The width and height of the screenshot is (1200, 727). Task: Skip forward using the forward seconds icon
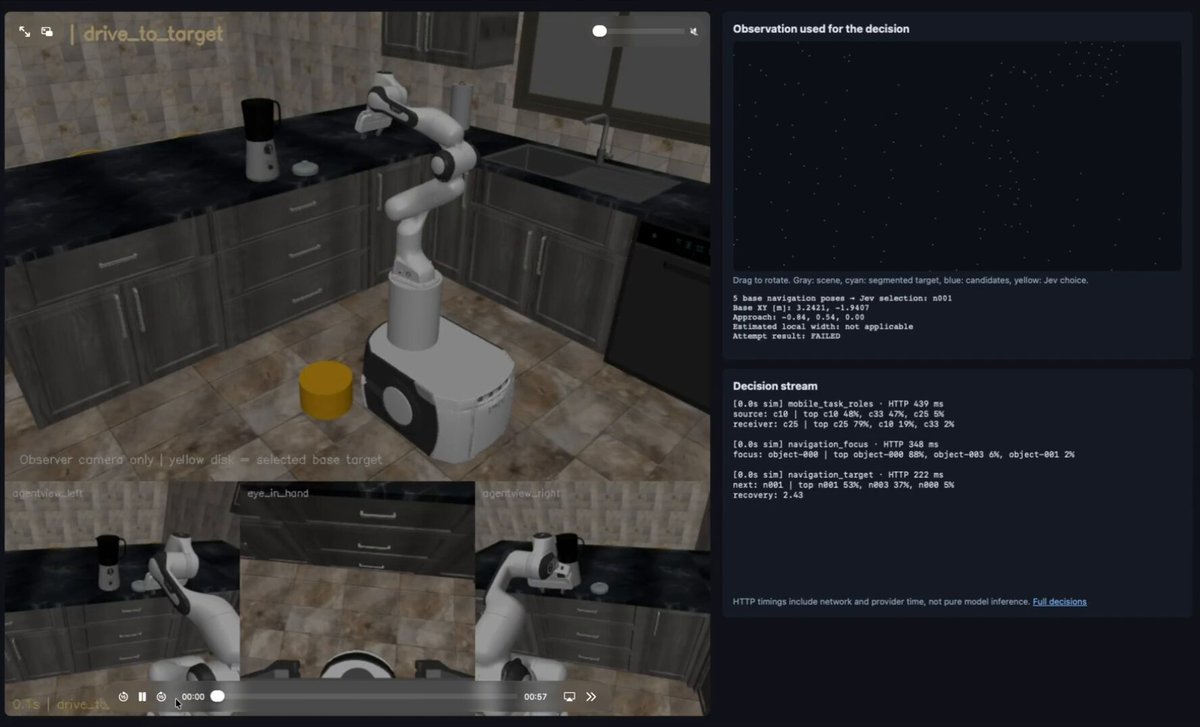click(161, 696)
